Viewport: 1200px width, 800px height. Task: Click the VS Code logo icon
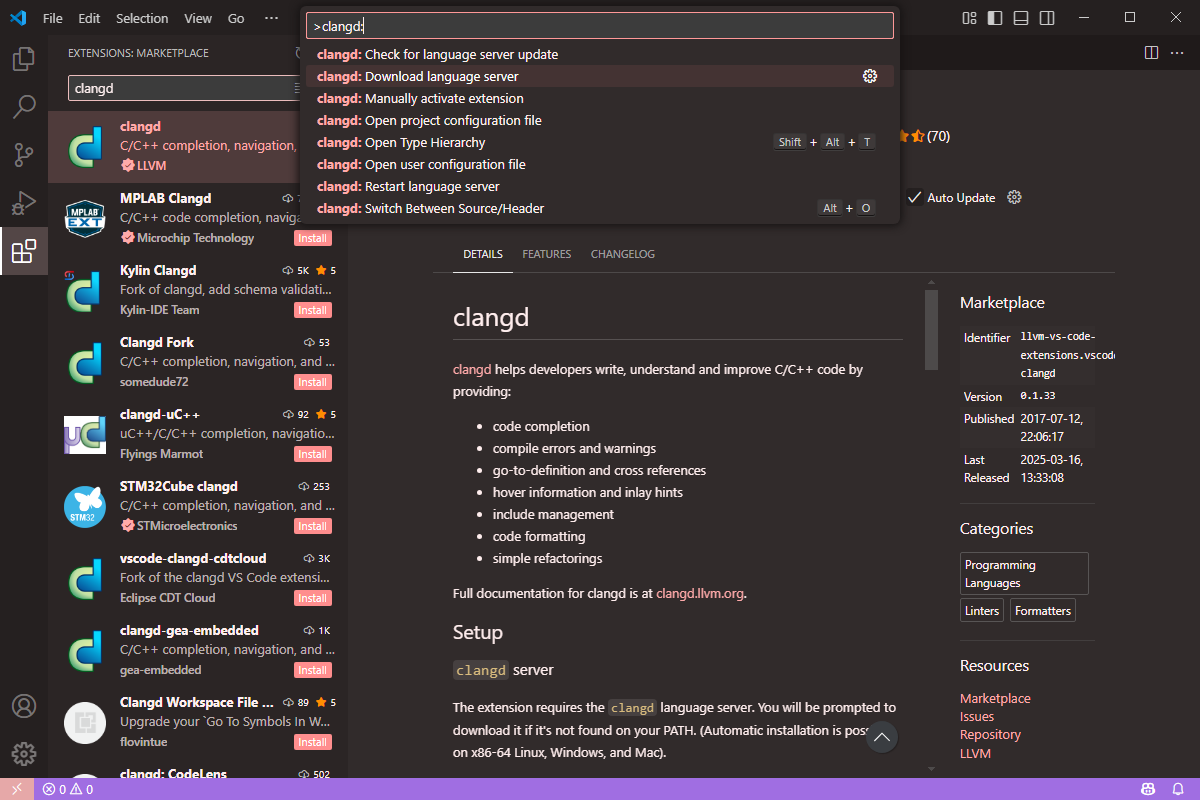point(17,18)
